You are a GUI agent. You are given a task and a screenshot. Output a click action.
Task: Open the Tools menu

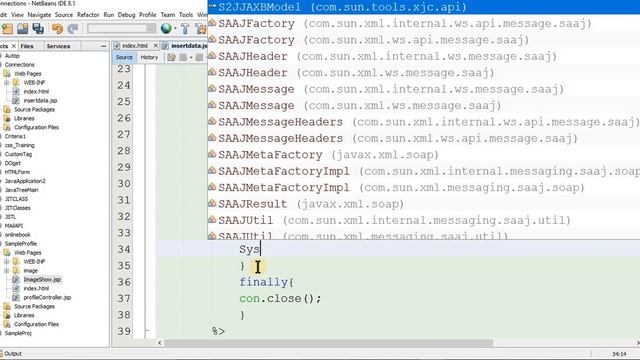click(186, 15)
